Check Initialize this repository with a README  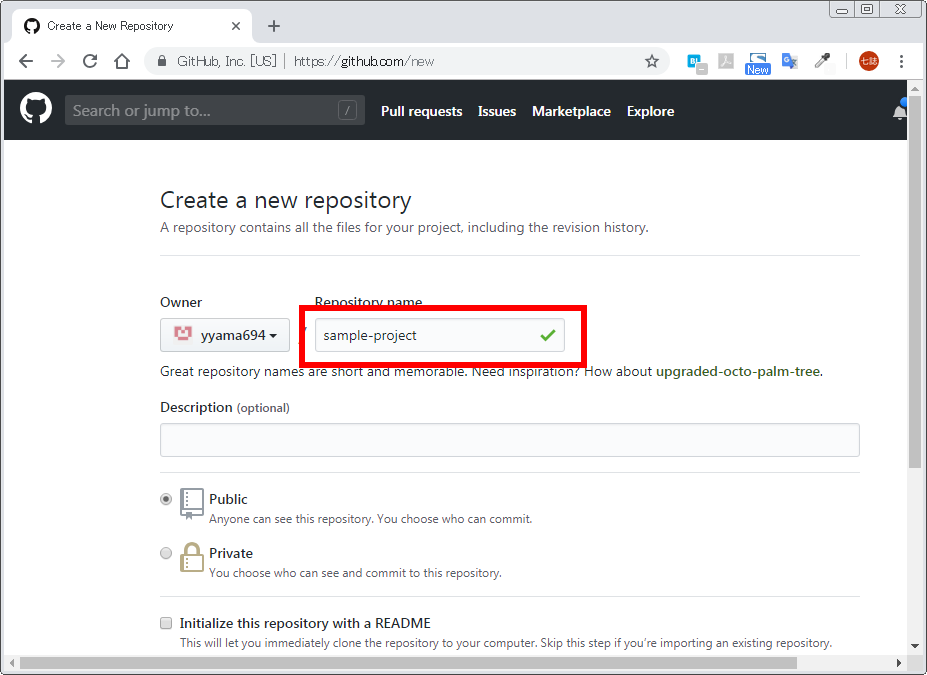click(x=166, y=623)
